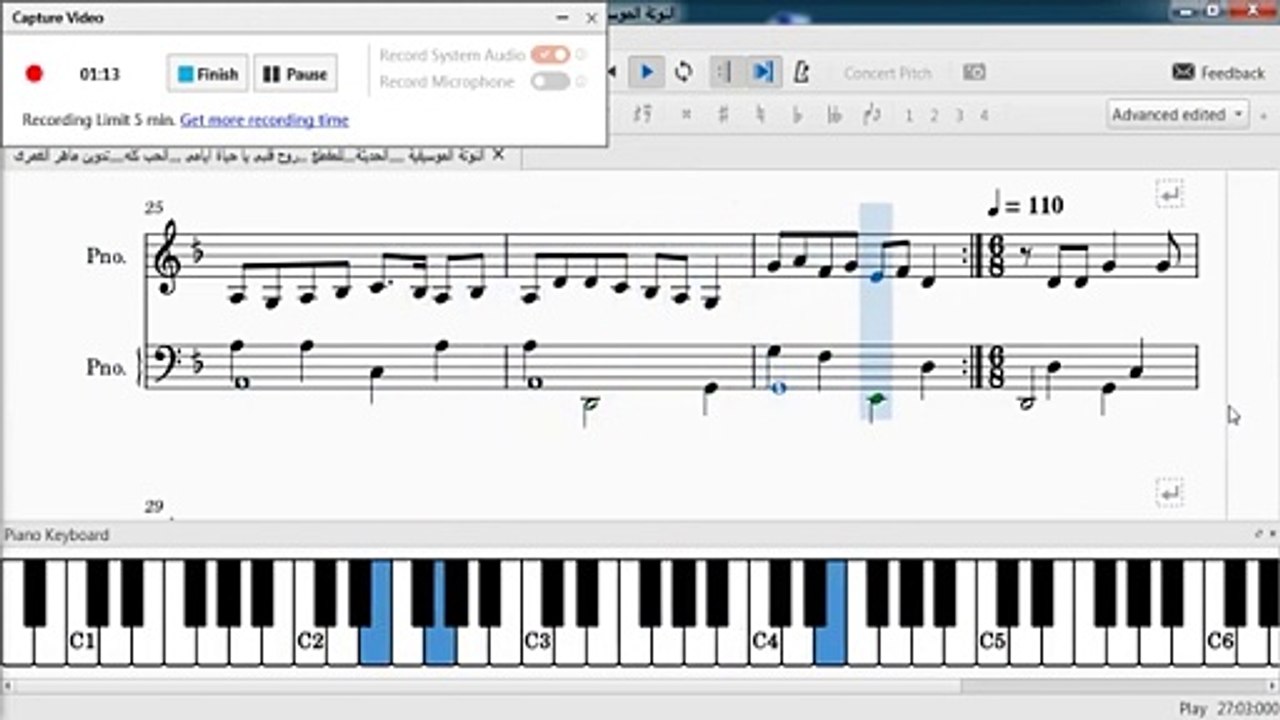Open the Advanced edited workspace dropdown
This screenshot has width=1280, height=720.
pyautogui.click(x=1178, y=114)
